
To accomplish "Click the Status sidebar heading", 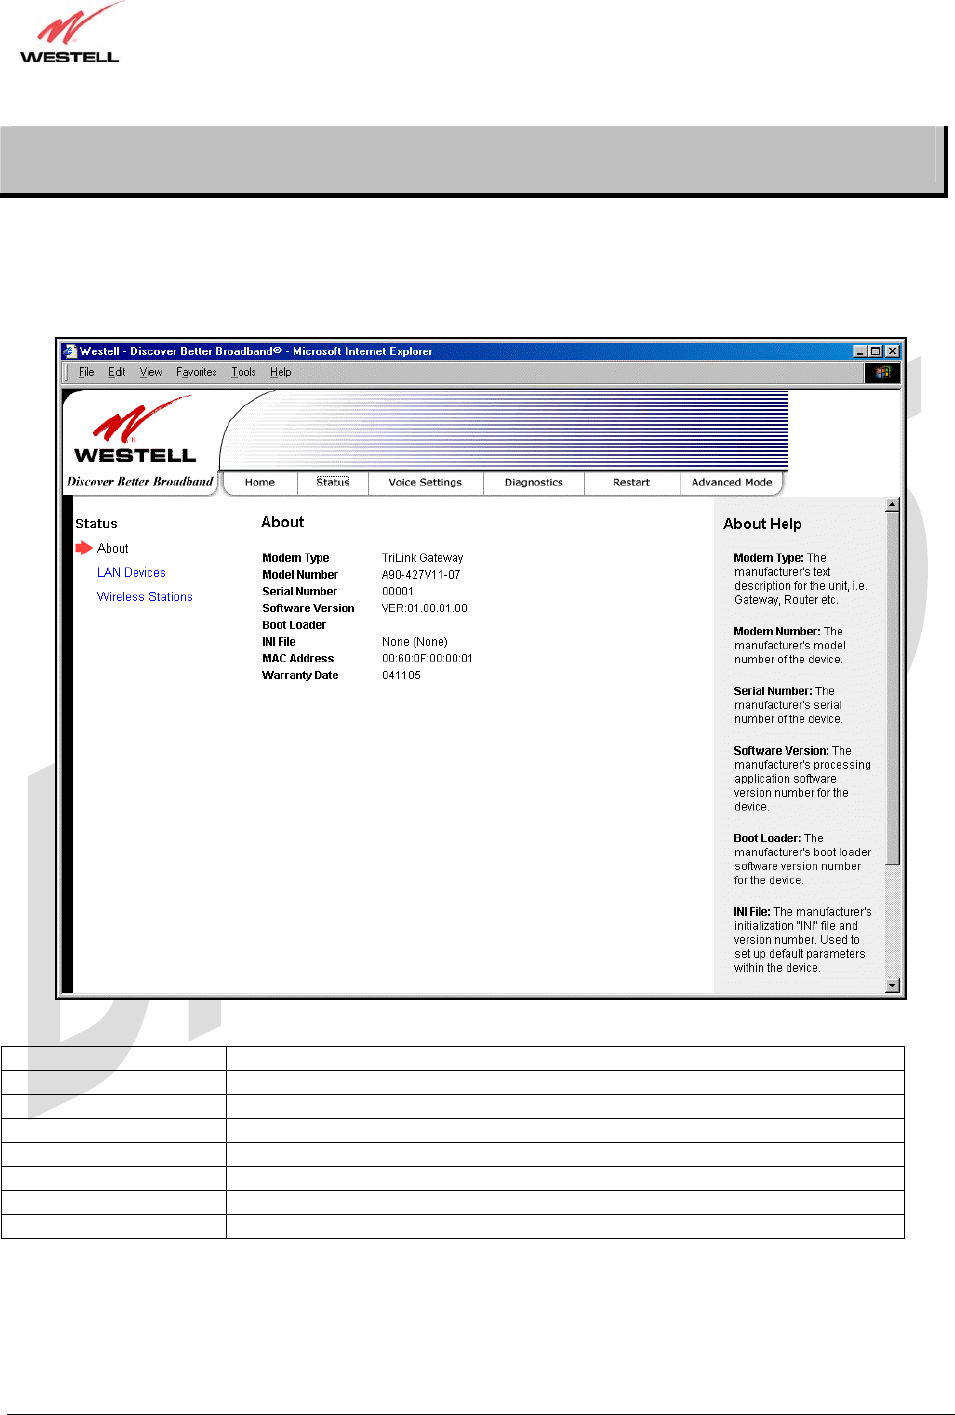I will pyautogui.click(x=96, y=523).
